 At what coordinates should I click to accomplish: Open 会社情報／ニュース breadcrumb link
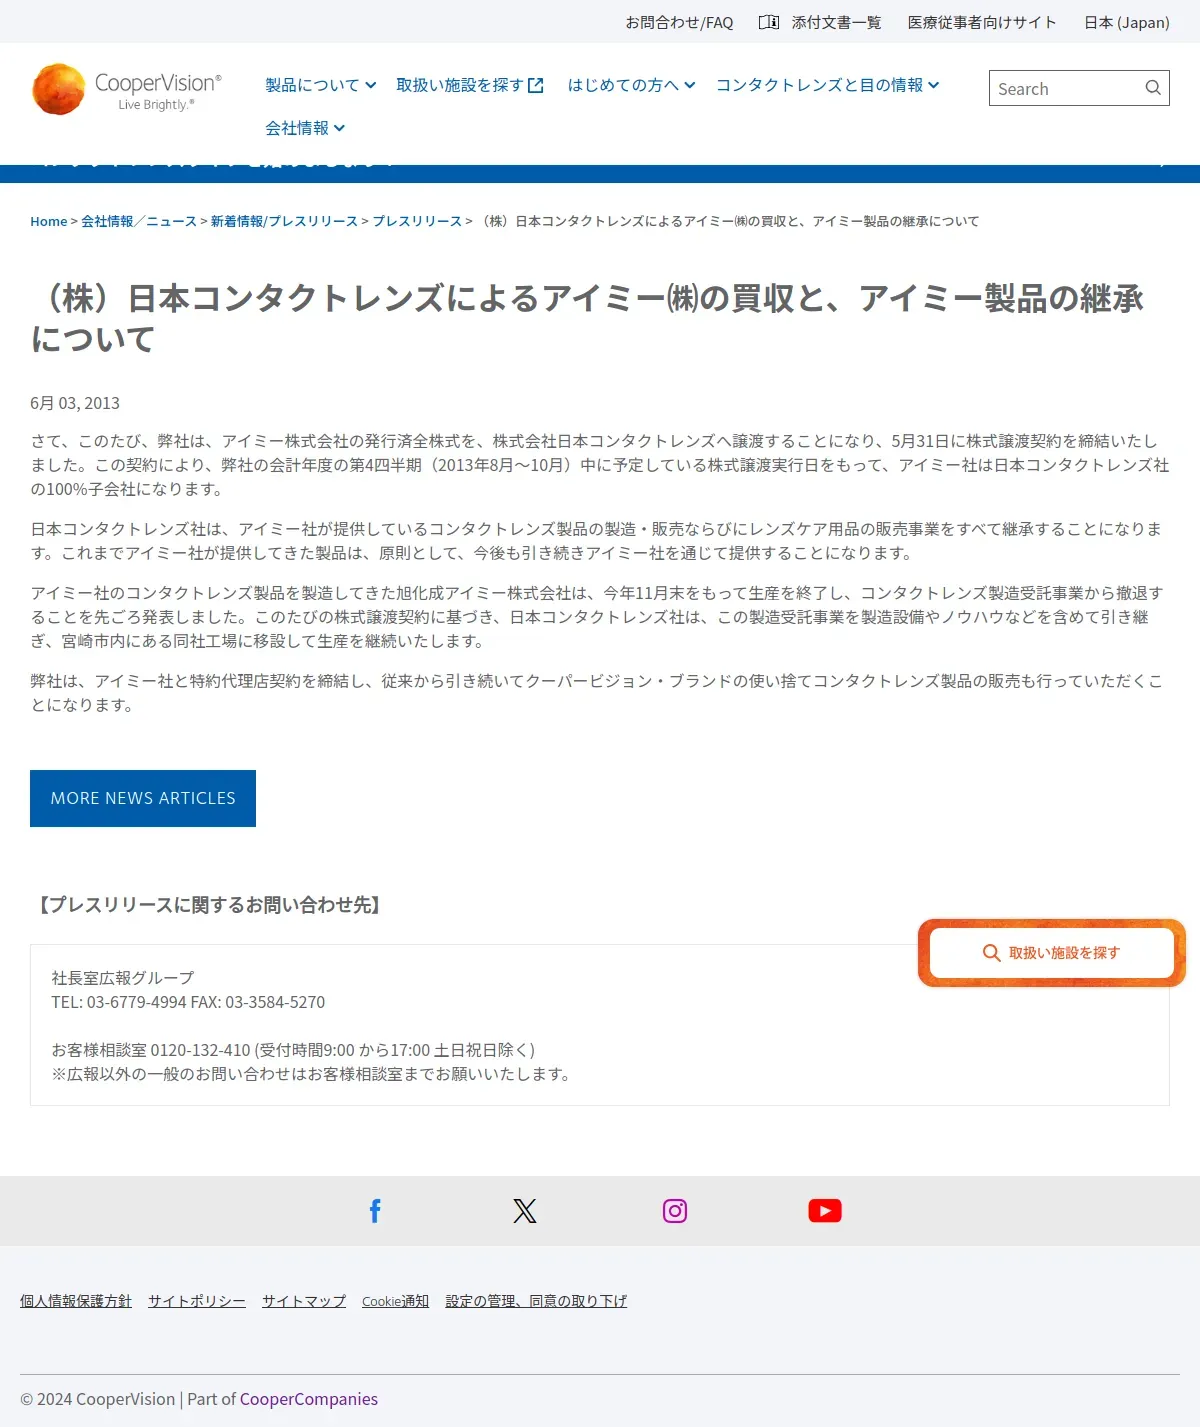click(x=139, y=221)
